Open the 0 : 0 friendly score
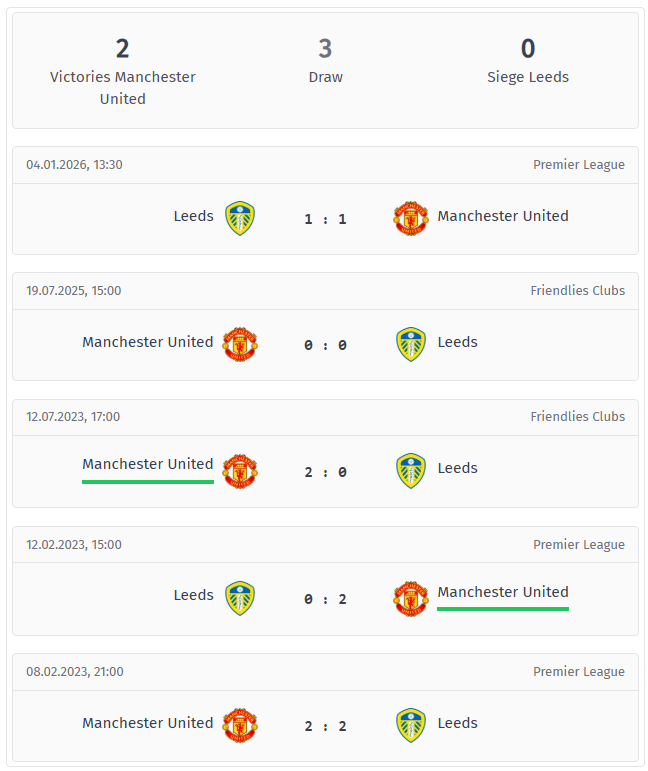The height and width of the screenshot is (771, 648). (x=325, y=345)
